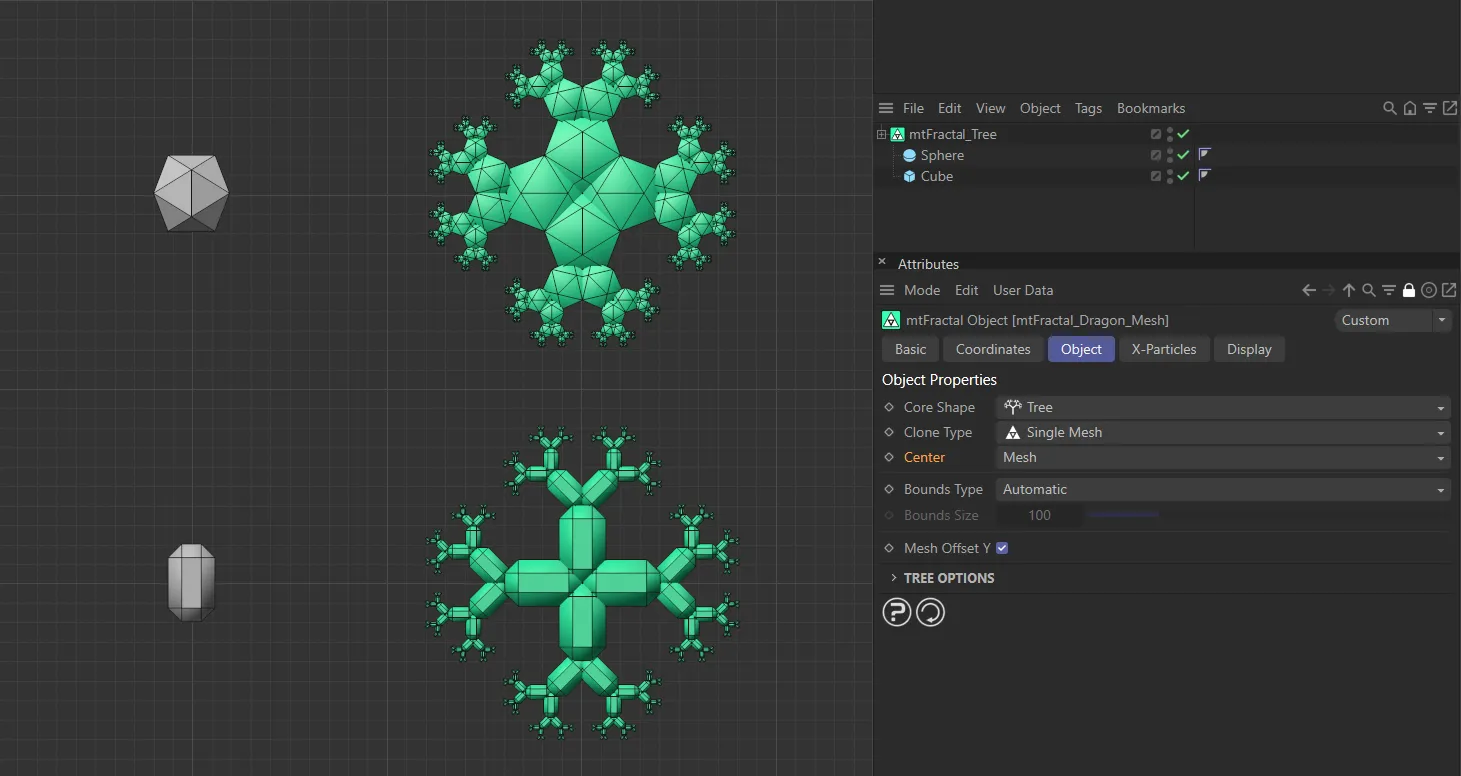Screen dimensions: 1461x776
Task: Select the Cube object icon
Action: click(x=909, y=176)
